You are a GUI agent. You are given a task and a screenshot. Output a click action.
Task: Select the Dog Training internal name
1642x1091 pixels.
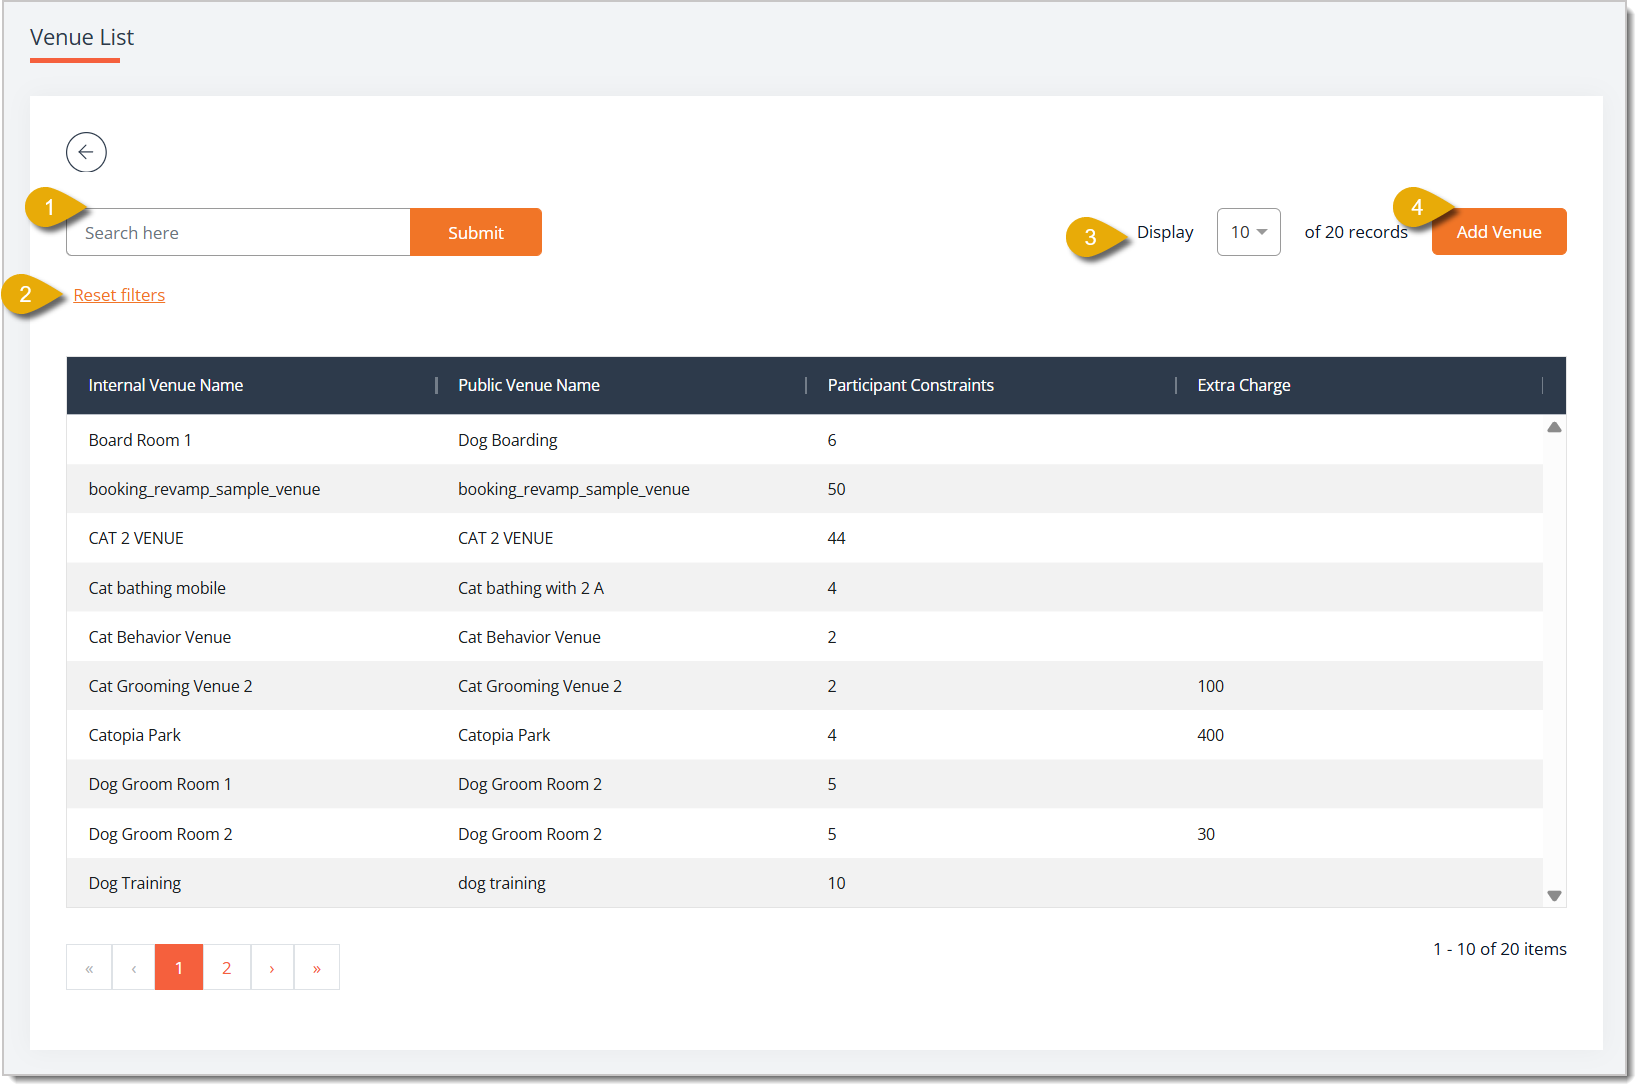pos(135,883)
